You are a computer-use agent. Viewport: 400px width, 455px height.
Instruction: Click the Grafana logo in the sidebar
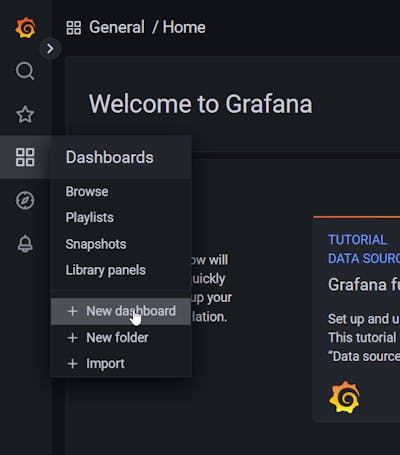(25, 28)
